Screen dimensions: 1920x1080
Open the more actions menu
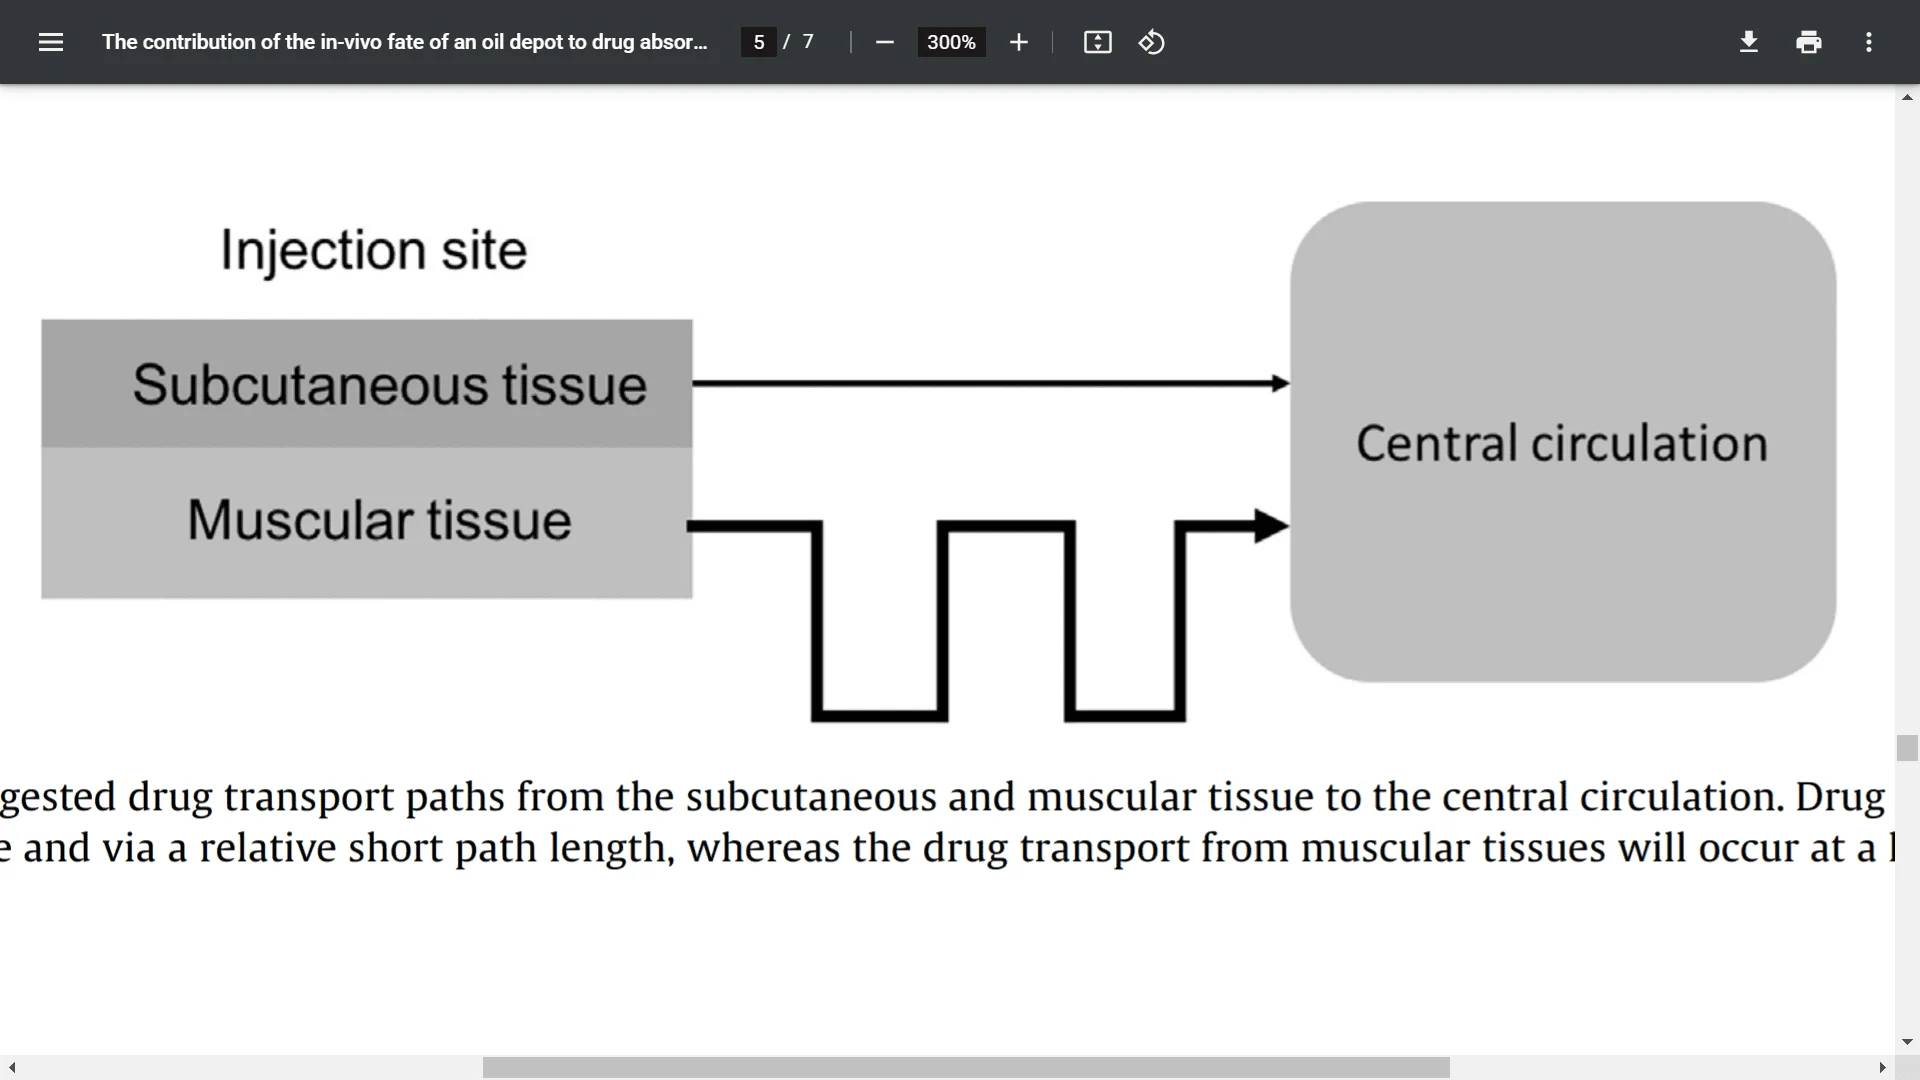(x=1869, y=42)
